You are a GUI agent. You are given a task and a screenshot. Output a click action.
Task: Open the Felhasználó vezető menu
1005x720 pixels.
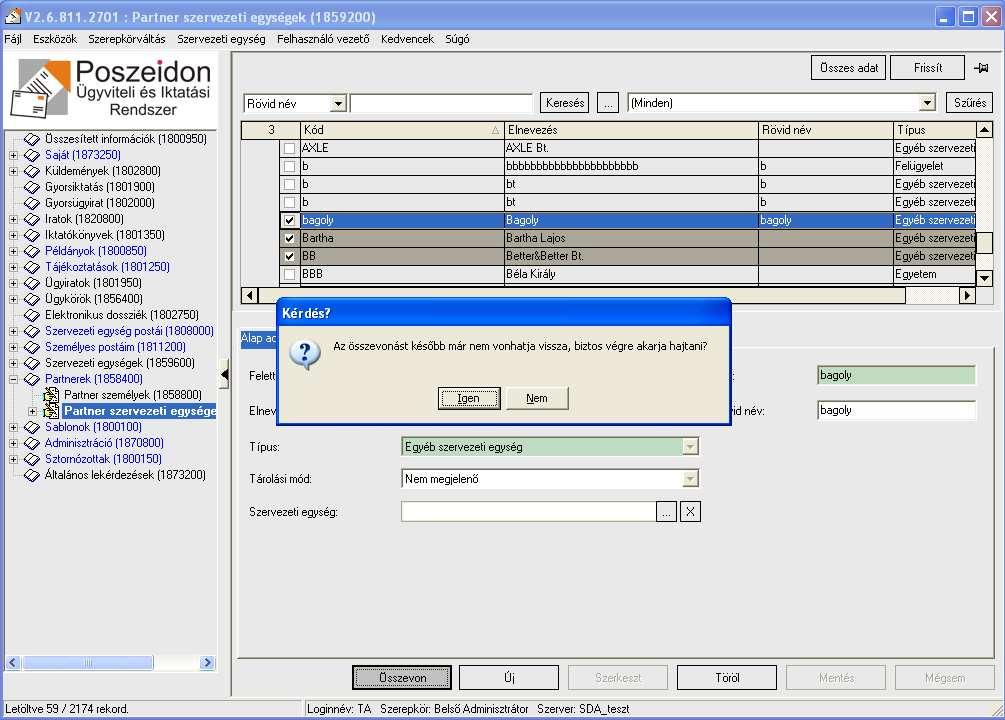[323, 39]
